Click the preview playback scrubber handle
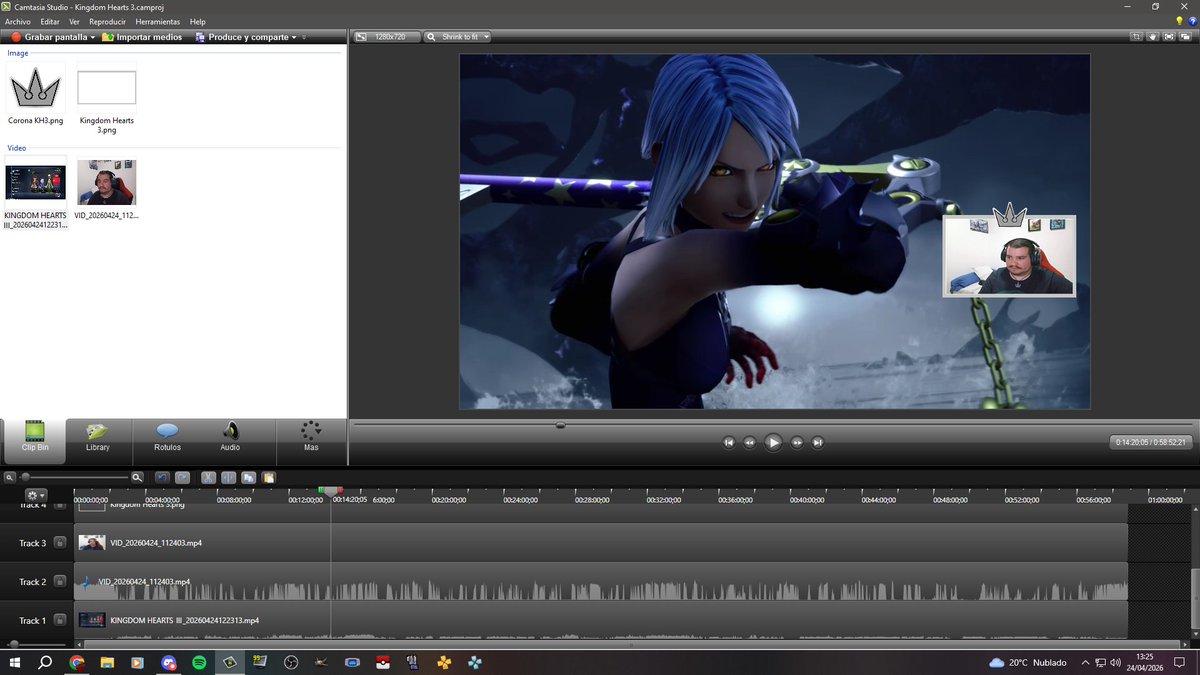Screen dimensions: 1200x675 [560, 425]
